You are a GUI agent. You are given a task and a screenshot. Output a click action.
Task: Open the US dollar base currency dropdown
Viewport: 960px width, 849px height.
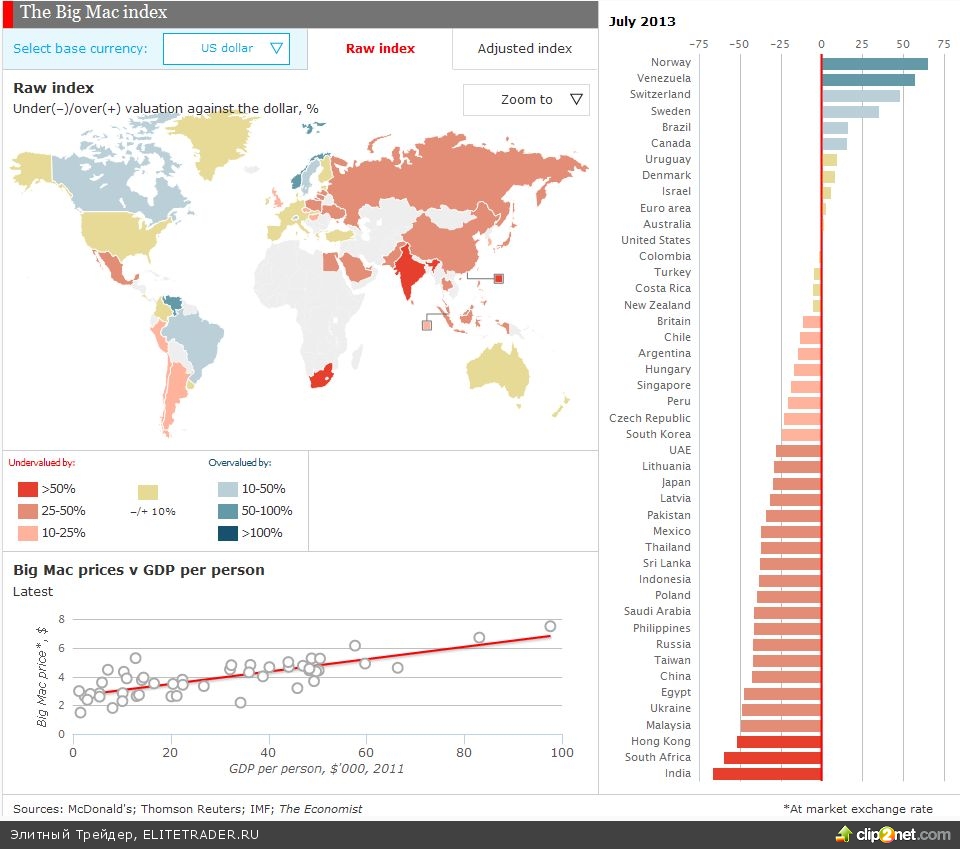pyautogui.click(x=226, y=48)
